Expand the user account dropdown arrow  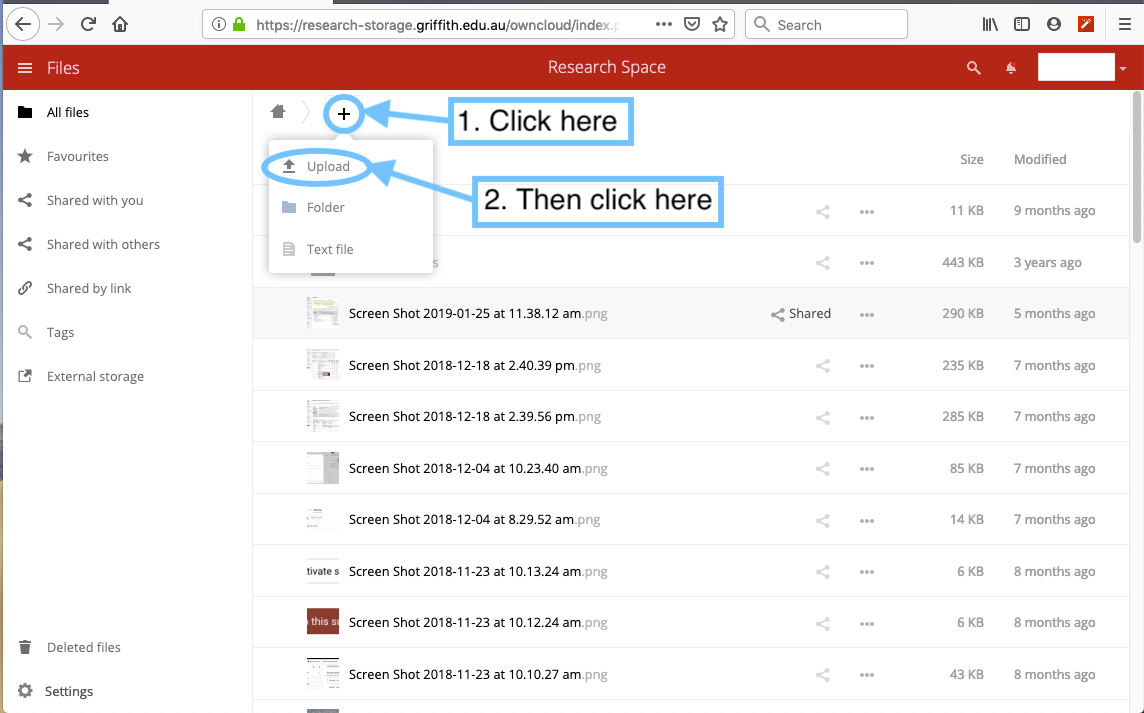(x=1123, y=69)
